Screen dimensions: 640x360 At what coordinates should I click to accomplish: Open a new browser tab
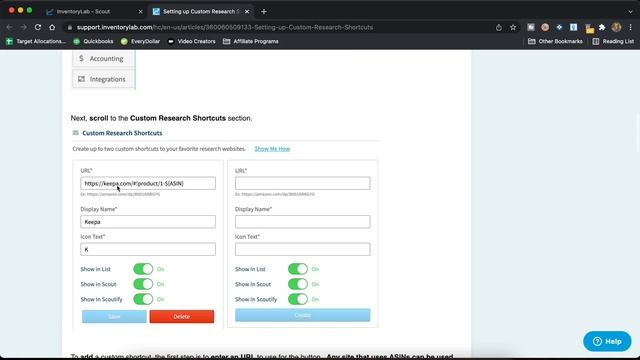point(264,11)
